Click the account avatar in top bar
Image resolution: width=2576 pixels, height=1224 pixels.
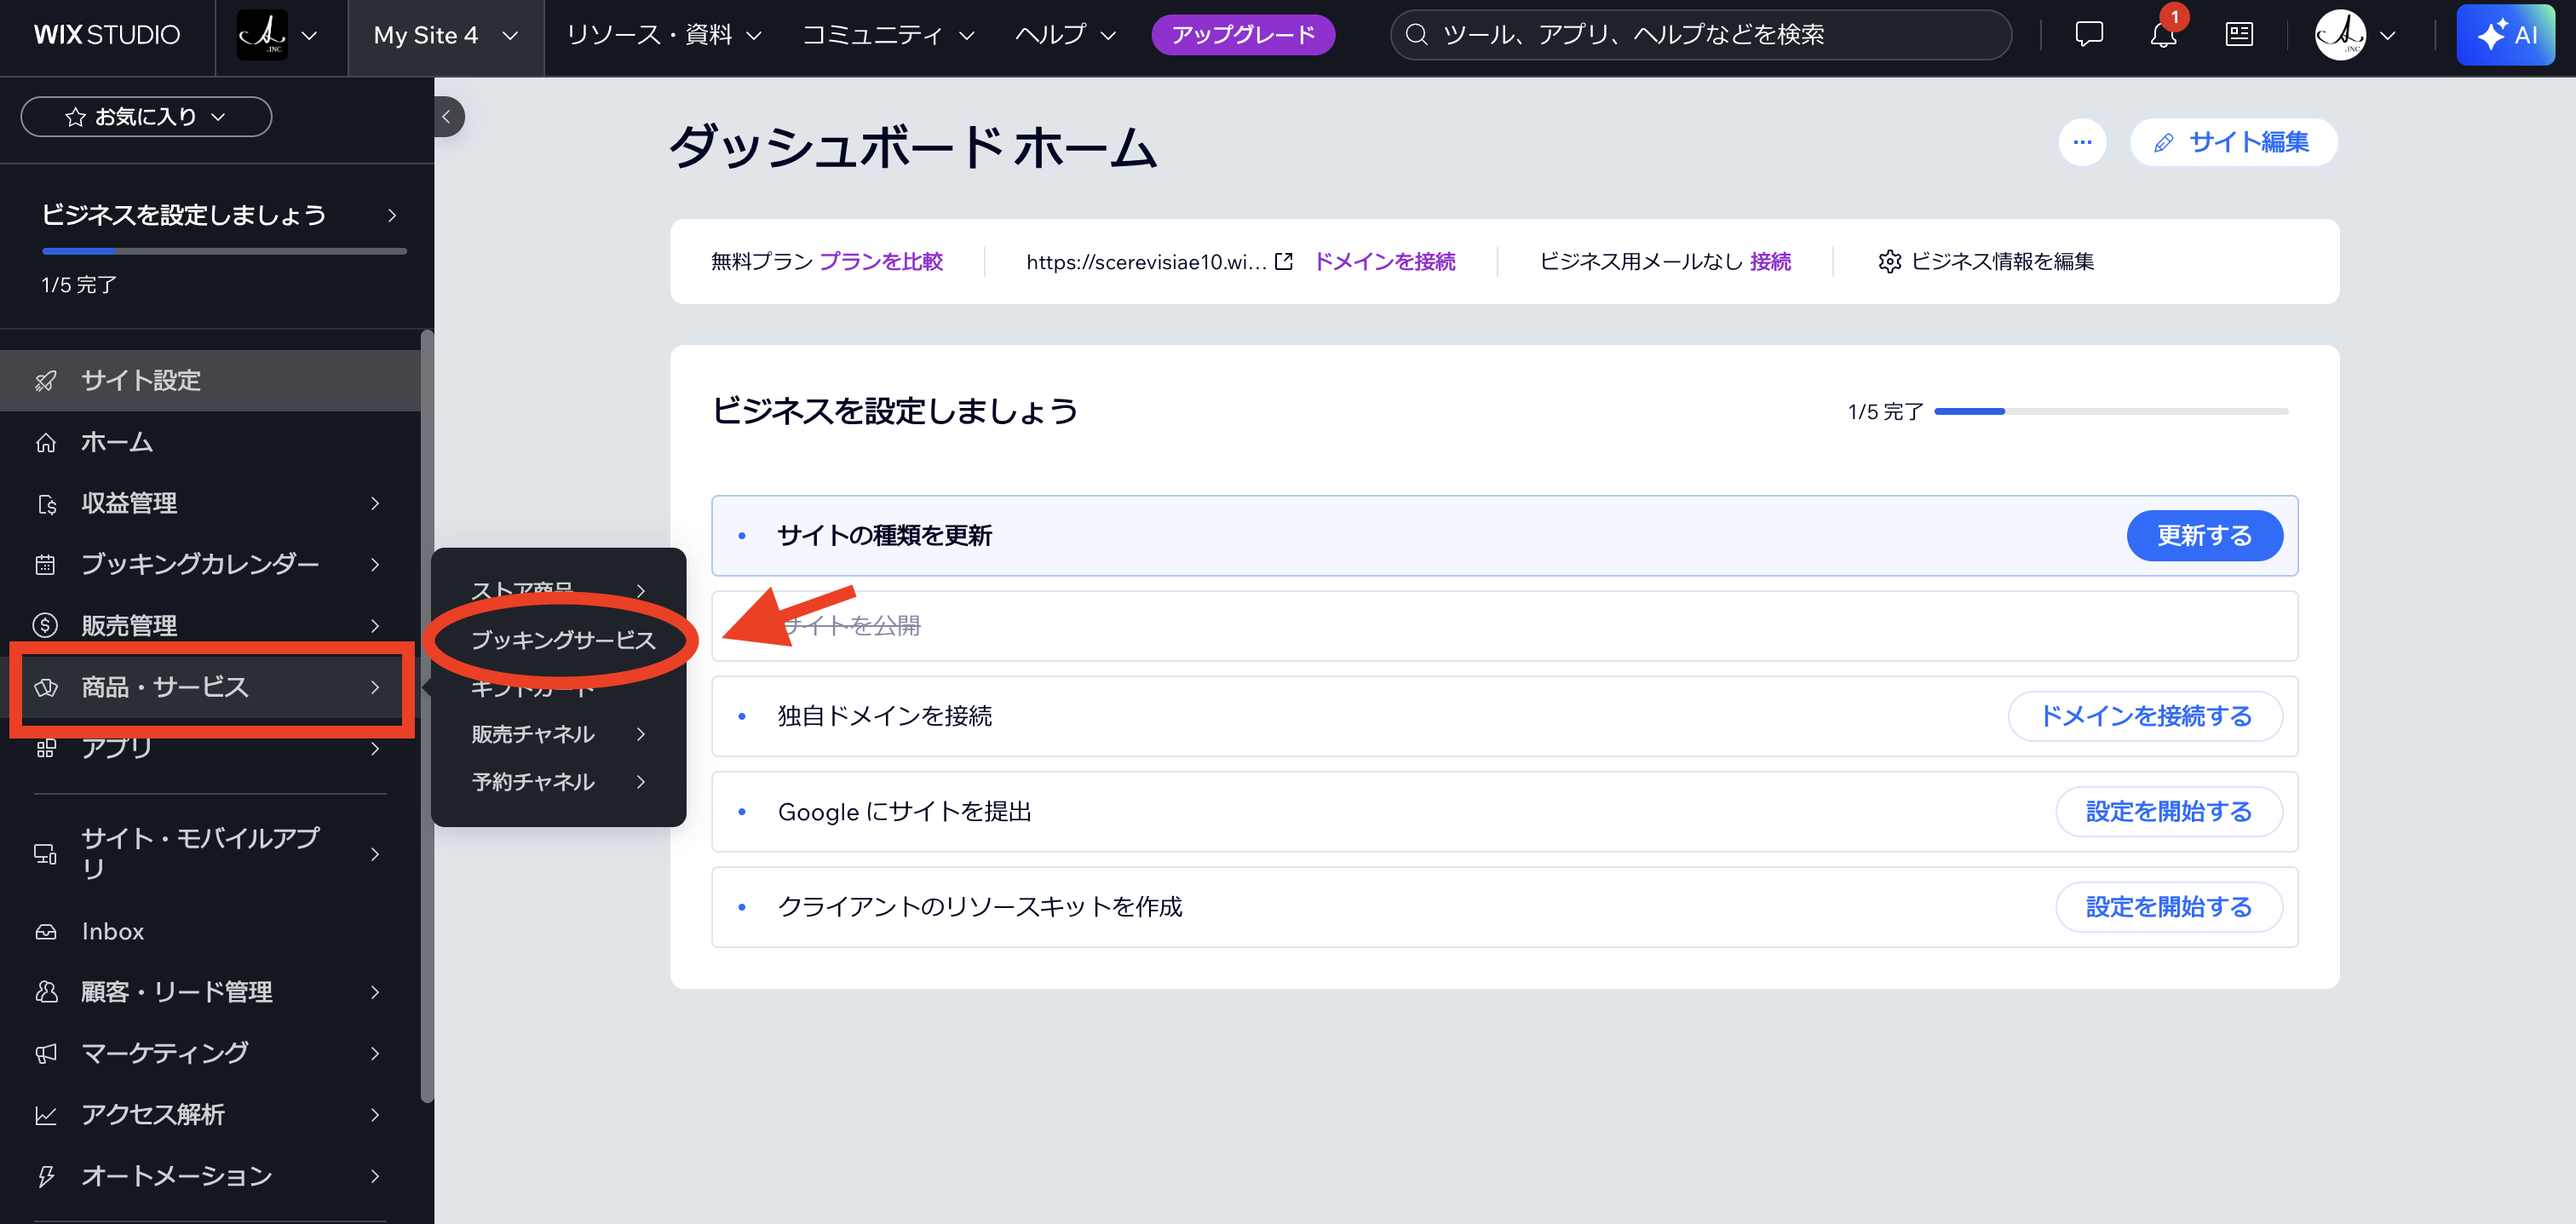[x=2343, y=35]
